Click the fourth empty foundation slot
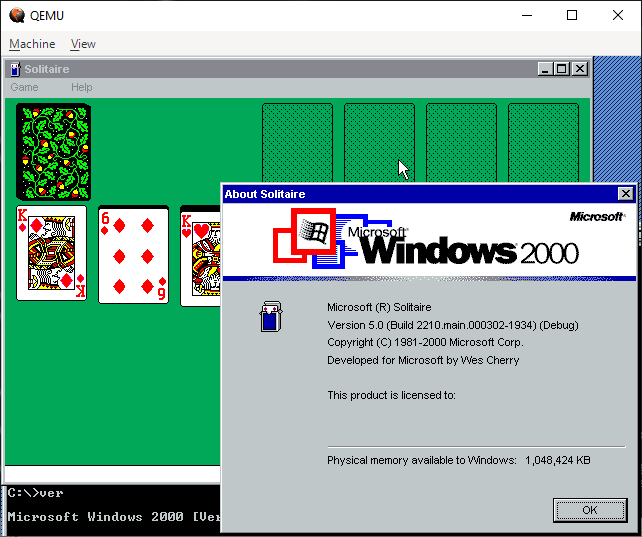This screenshot has height=537, width=642. (543, 143)
